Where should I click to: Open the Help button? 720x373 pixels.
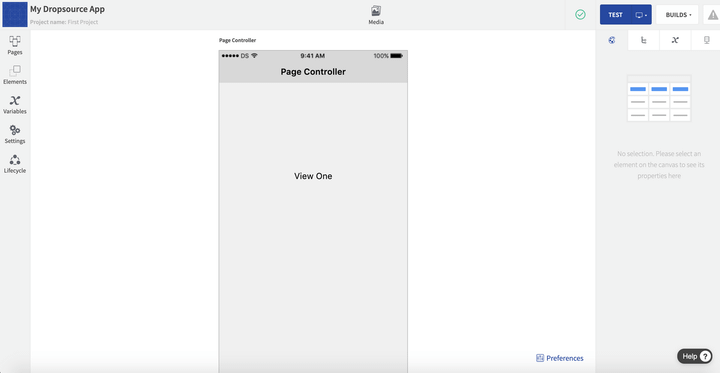coord(695,356)
